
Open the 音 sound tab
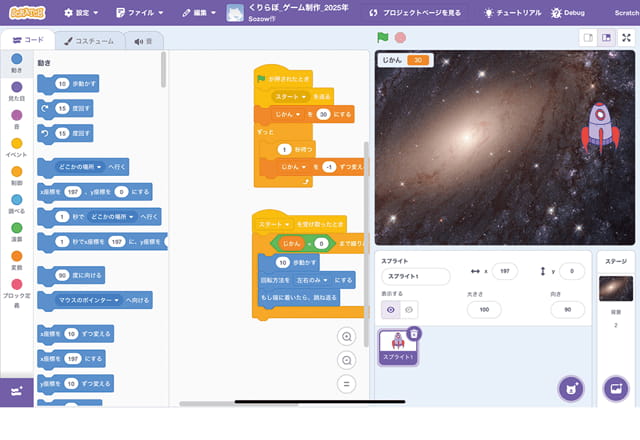(143, 41)
